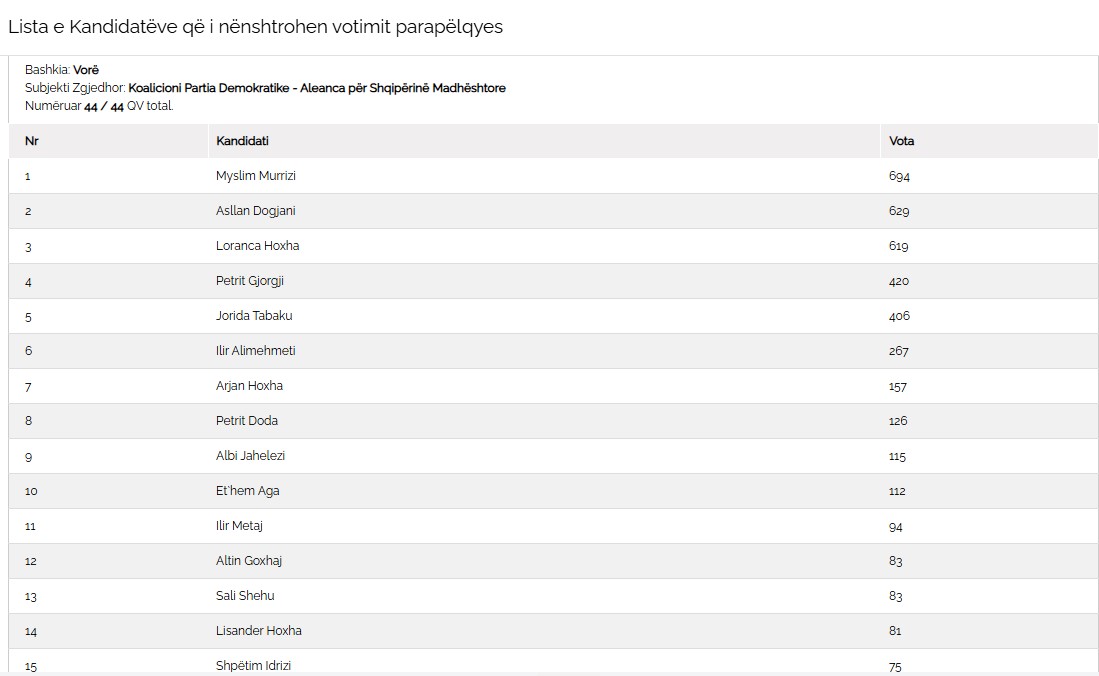Select Ilir Metaj from candidates
Screen dimensions: 1099x676
[239, 526]
